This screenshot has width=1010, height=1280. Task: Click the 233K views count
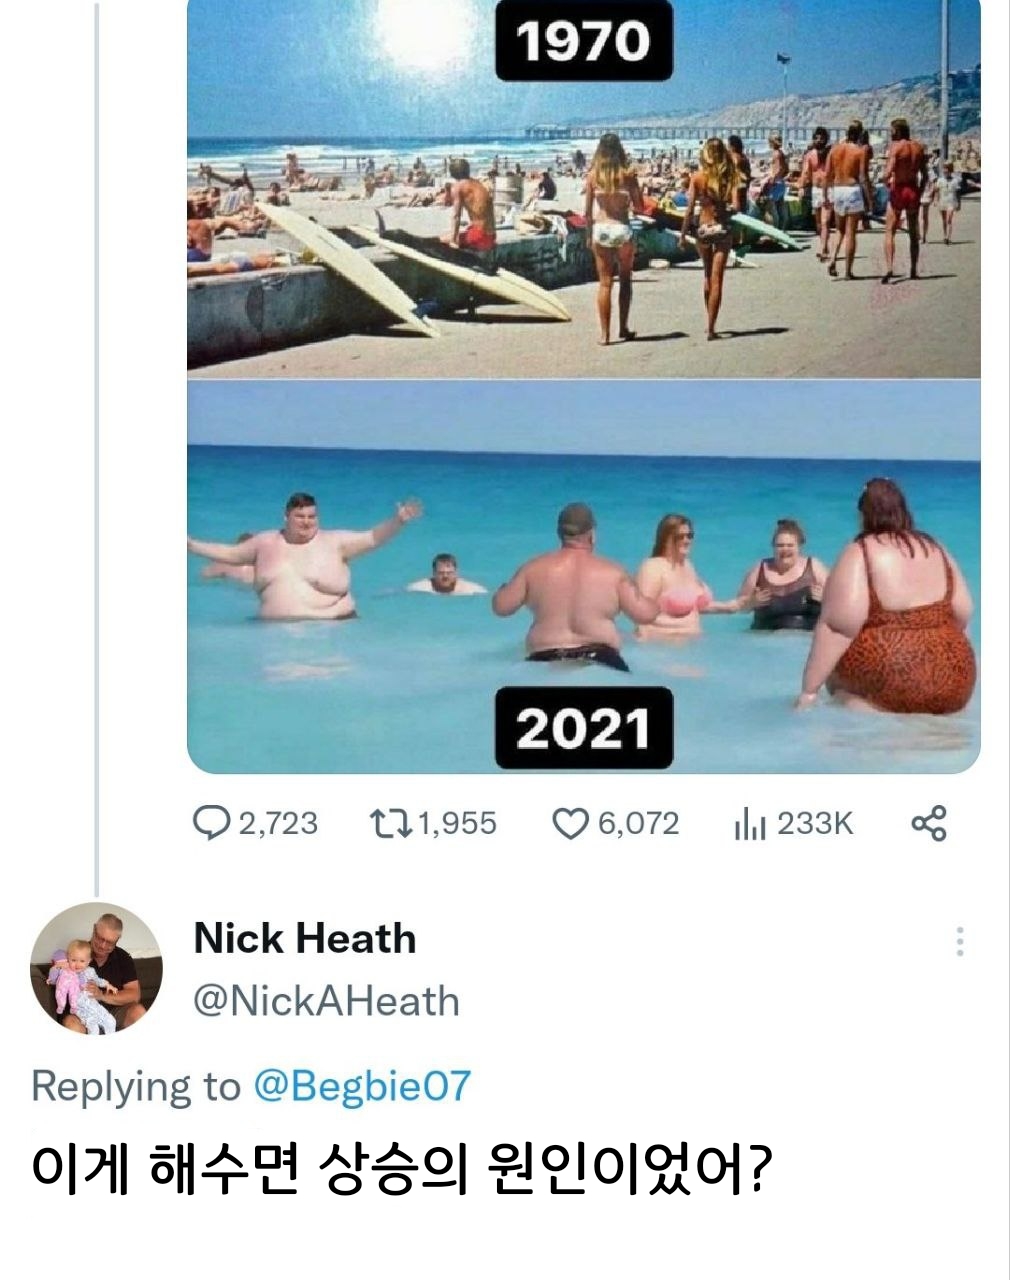pyautogui.click(x=815, y=824)
